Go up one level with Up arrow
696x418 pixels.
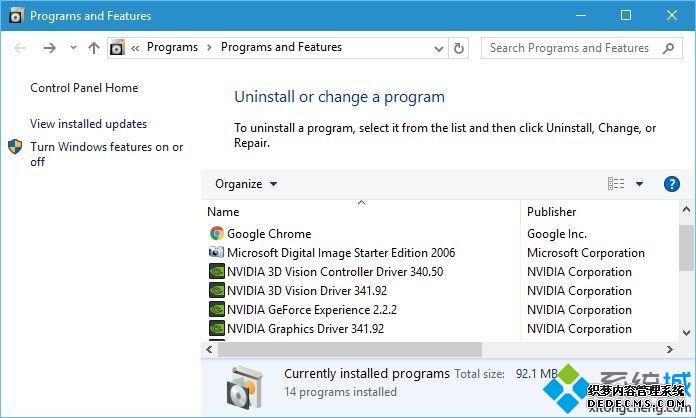(x=94, y=48)
